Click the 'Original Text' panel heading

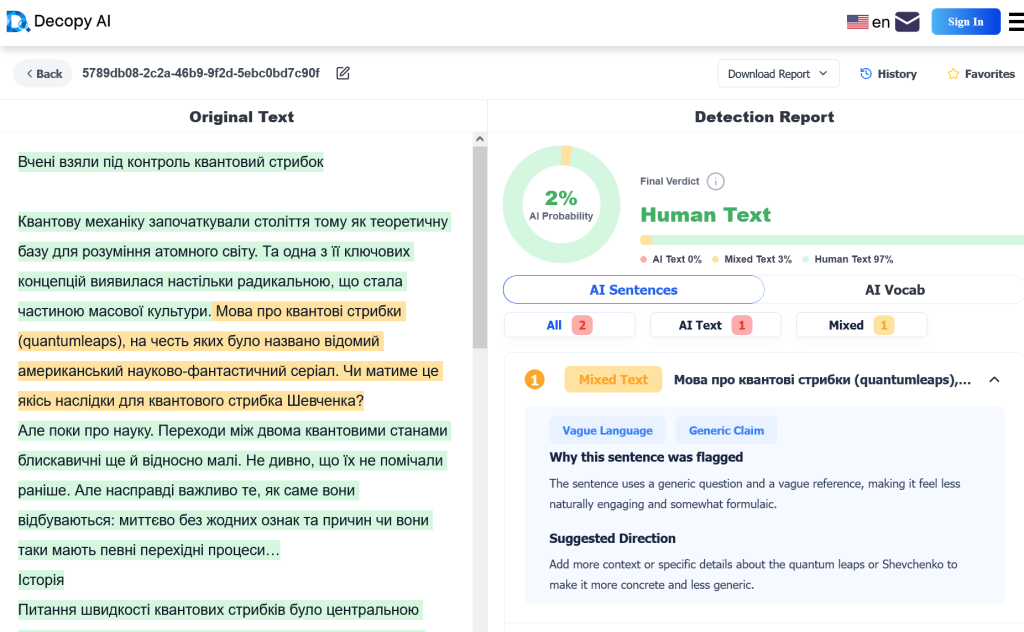(x=242, y=117)
